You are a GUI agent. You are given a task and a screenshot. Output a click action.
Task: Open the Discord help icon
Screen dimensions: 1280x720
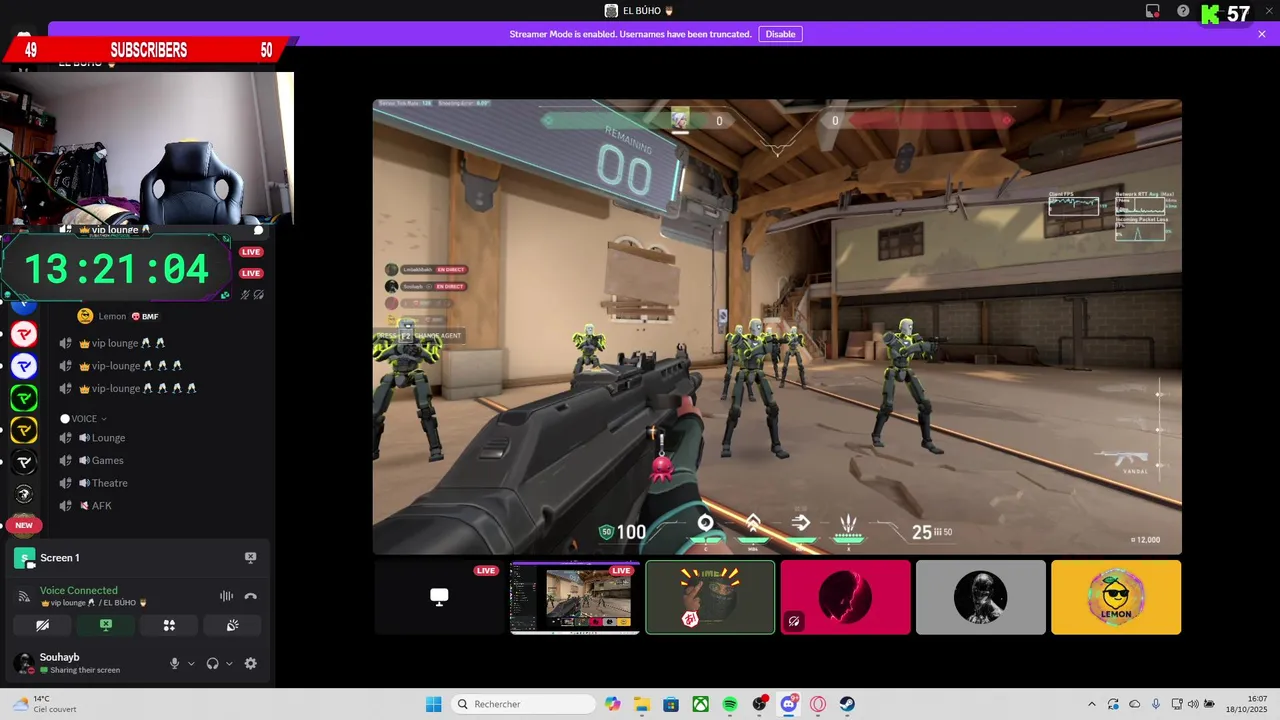(1183, 11)
